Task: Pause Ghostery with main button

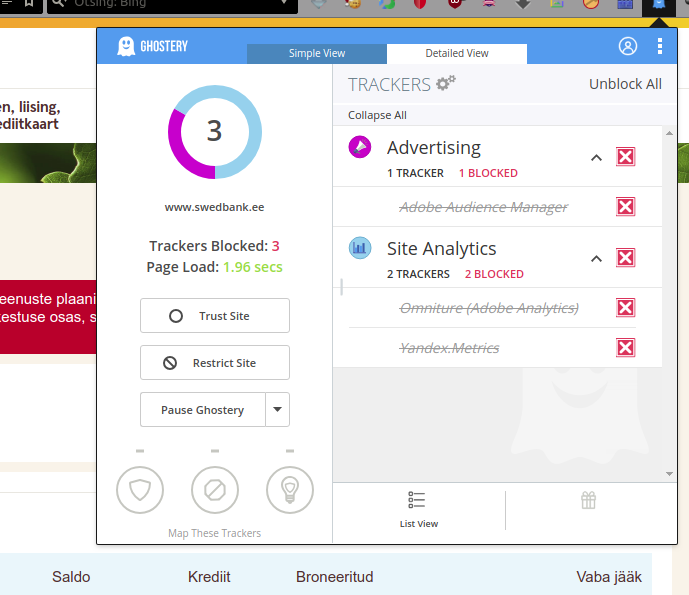Action: 203,410
